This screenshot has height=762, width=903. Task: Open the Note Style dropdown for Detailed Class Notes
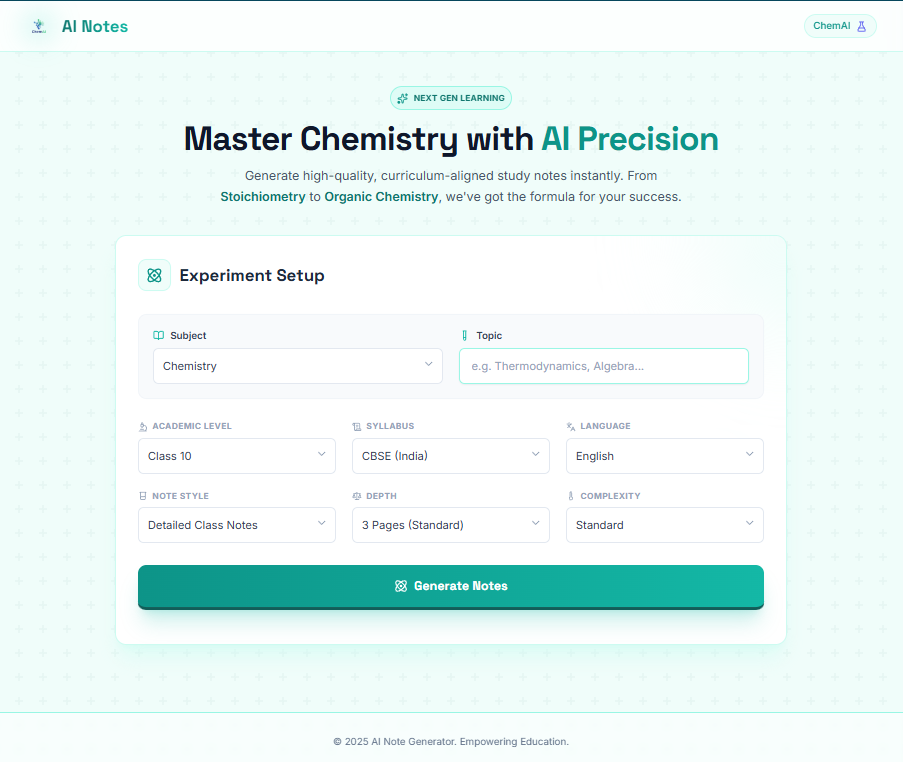tap(236, 524)
